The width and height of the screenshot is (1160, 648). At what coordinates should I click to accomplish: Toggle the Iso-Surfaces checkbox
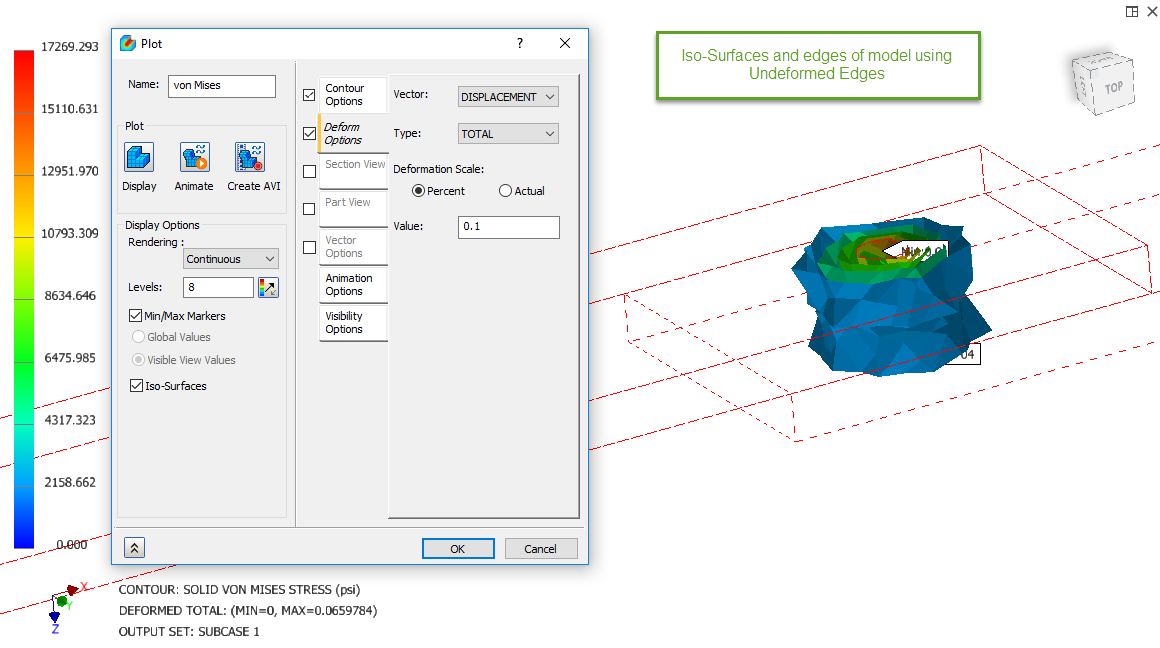pyautogui.click(x=135, y=385)
